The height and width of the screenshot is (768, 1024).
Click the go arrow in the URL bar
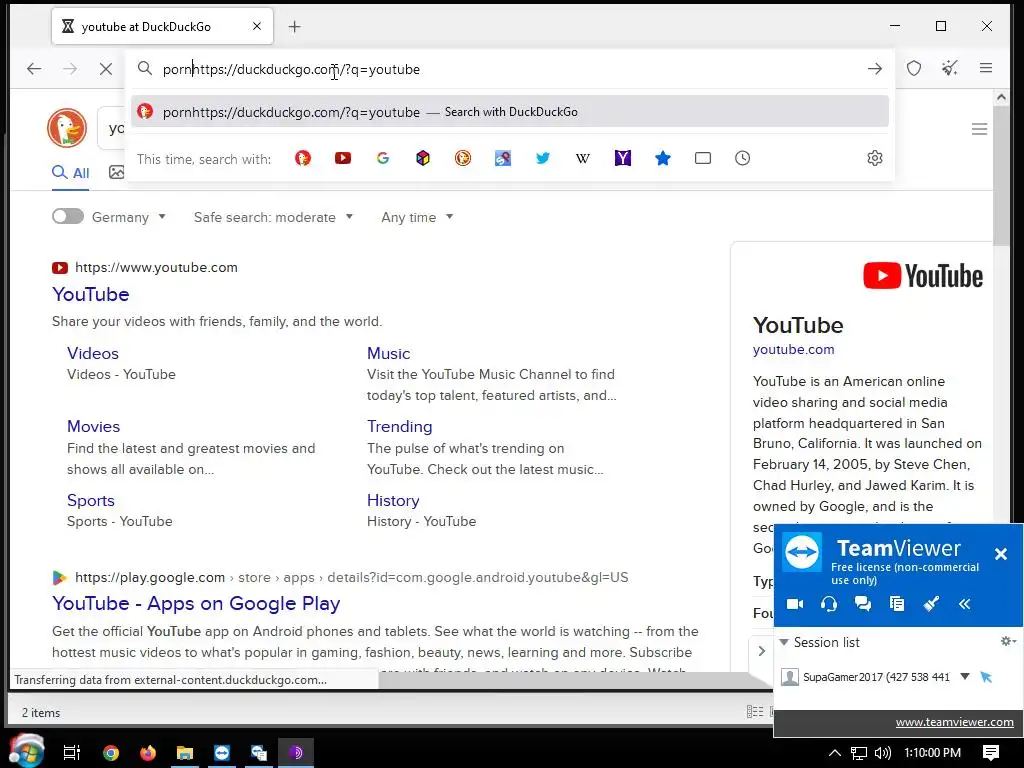tap(874, 69)
